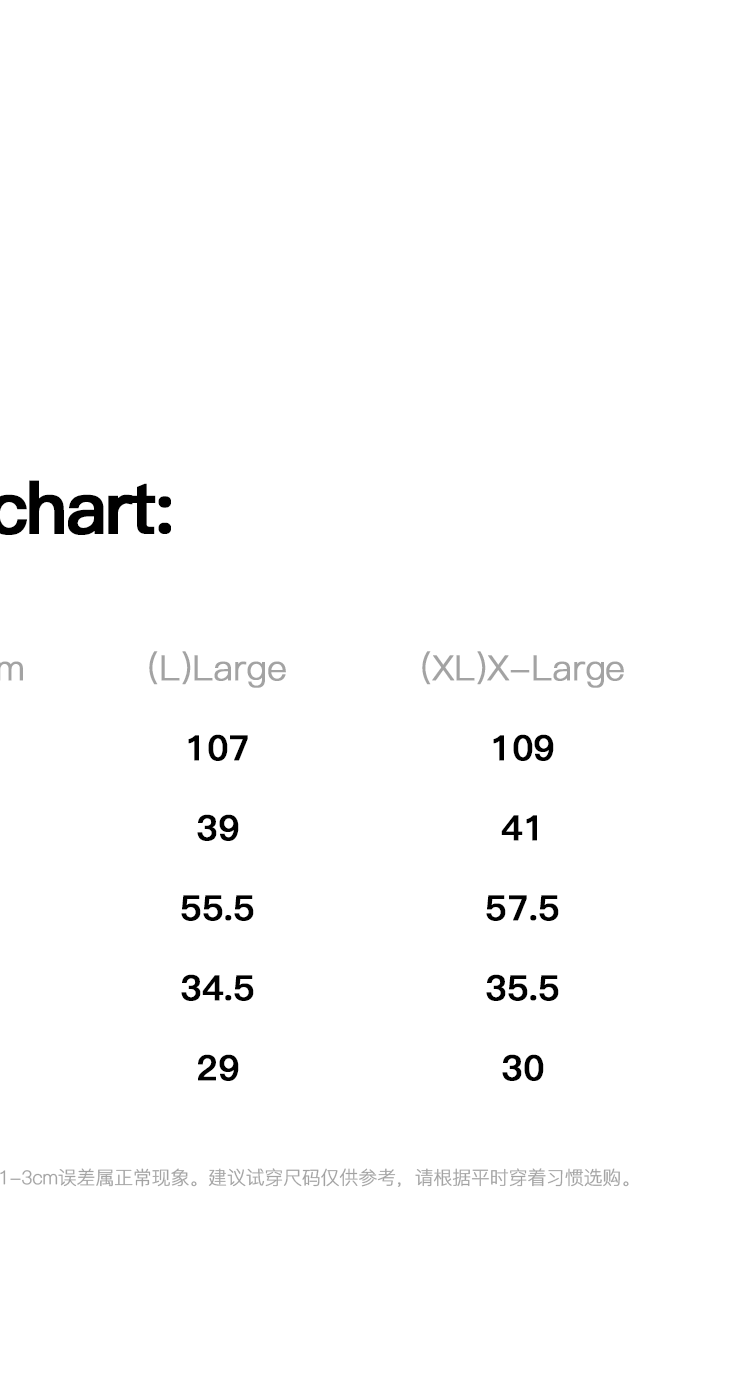The height and width of the screenshot is (1399, 750).
Task: Click the 35.5 measurement under X-Large
Action: coord(522,988)
